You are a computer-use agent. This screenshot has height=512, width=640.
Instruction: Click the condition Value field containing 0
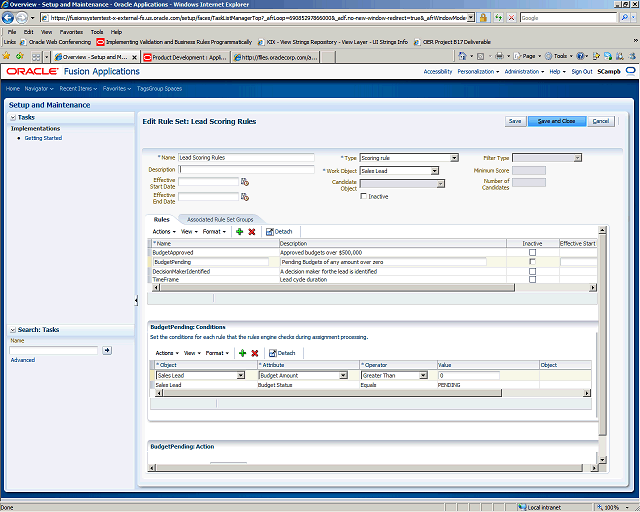[469, 376]
